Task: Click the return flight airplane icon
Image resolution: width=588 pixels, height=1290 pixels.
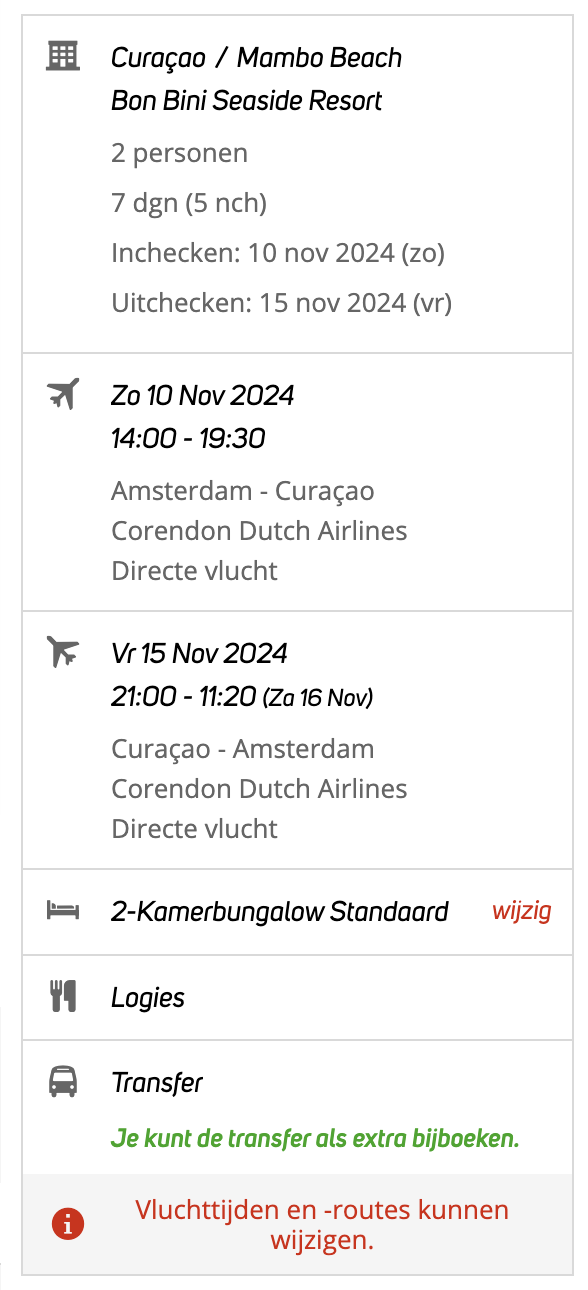Action: (63, 652)
